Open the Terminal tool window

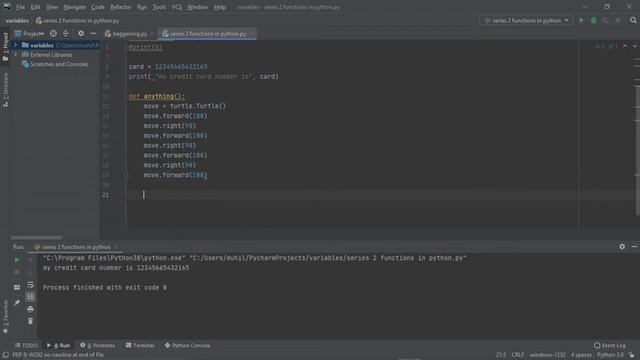point(140,345)
